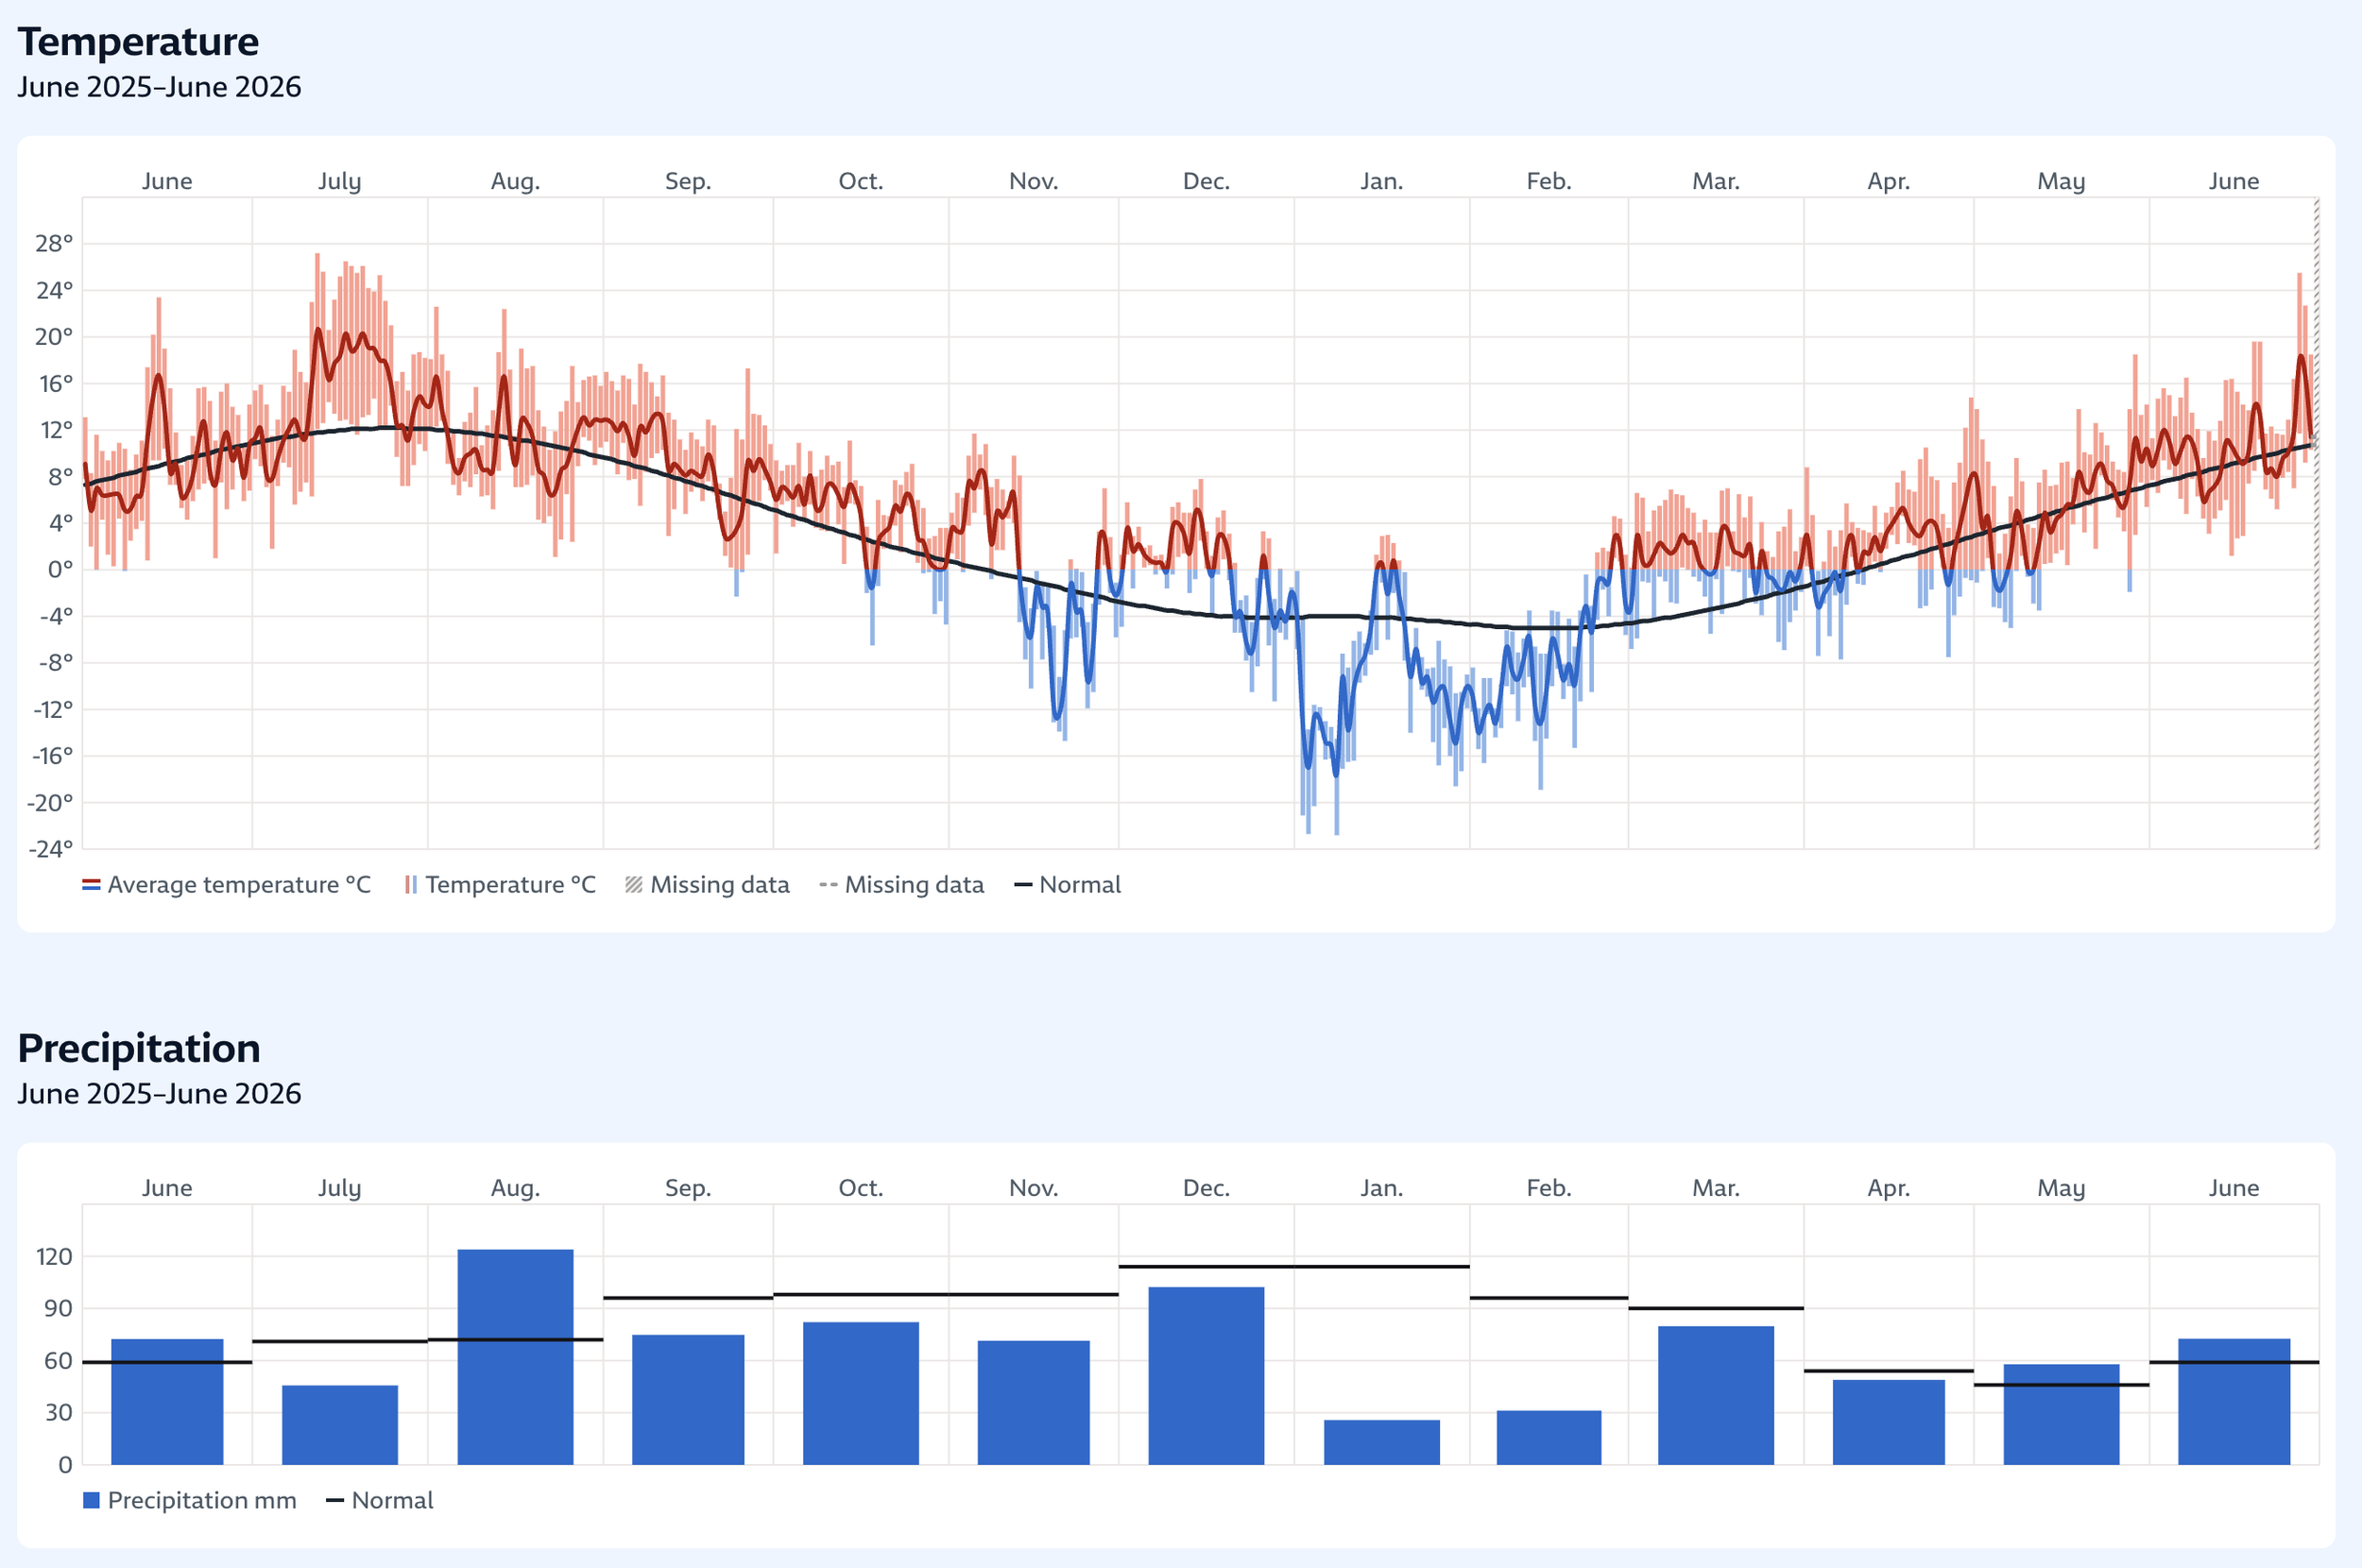Click the 0° temperature axis label
2362x1568 pixels.
click(x=61, y=570)
